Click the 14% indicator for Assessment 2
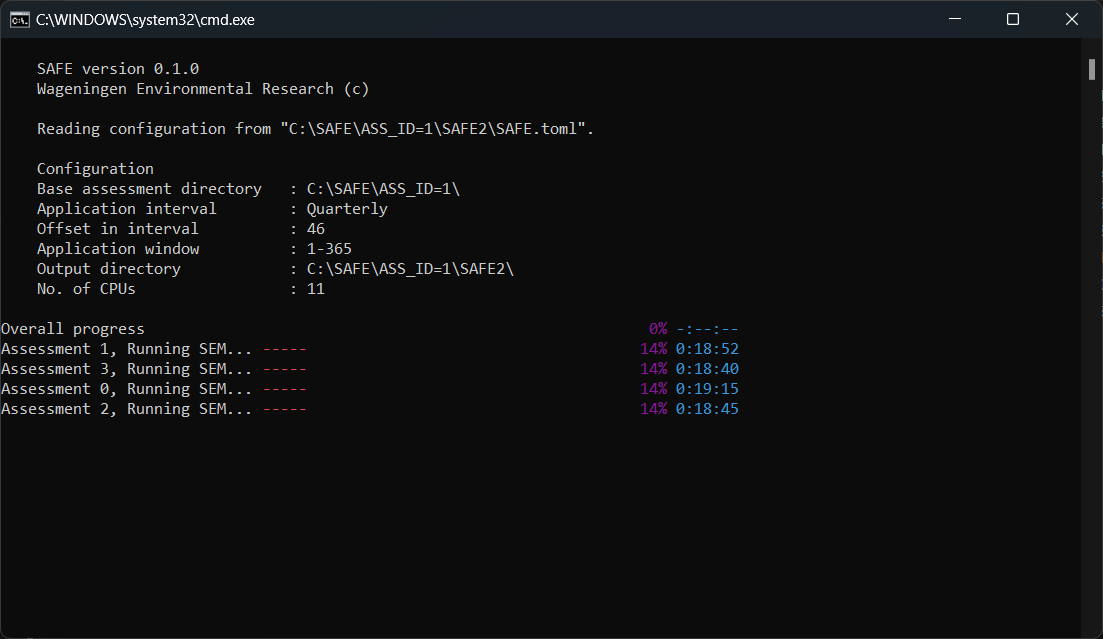Screen dimensions: 1103x639 (x=654, y=408)
